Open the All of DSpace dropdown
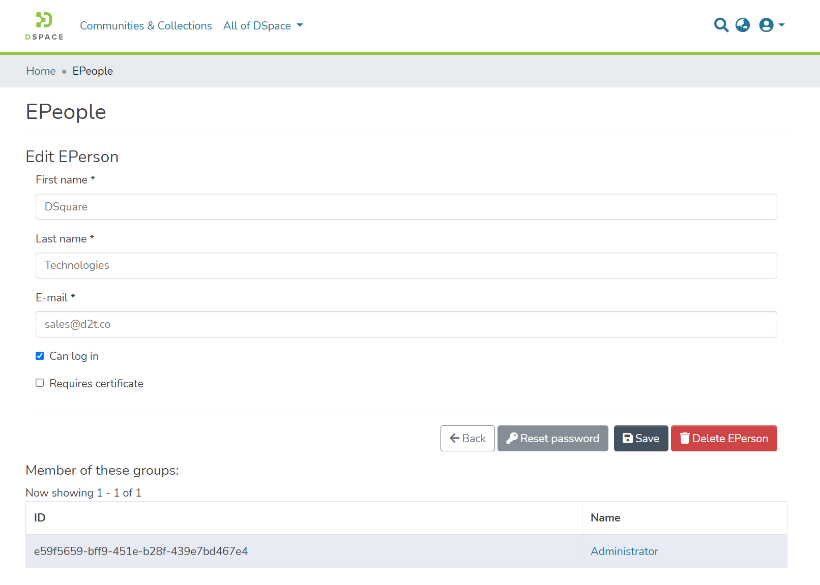 pos(262,26)
